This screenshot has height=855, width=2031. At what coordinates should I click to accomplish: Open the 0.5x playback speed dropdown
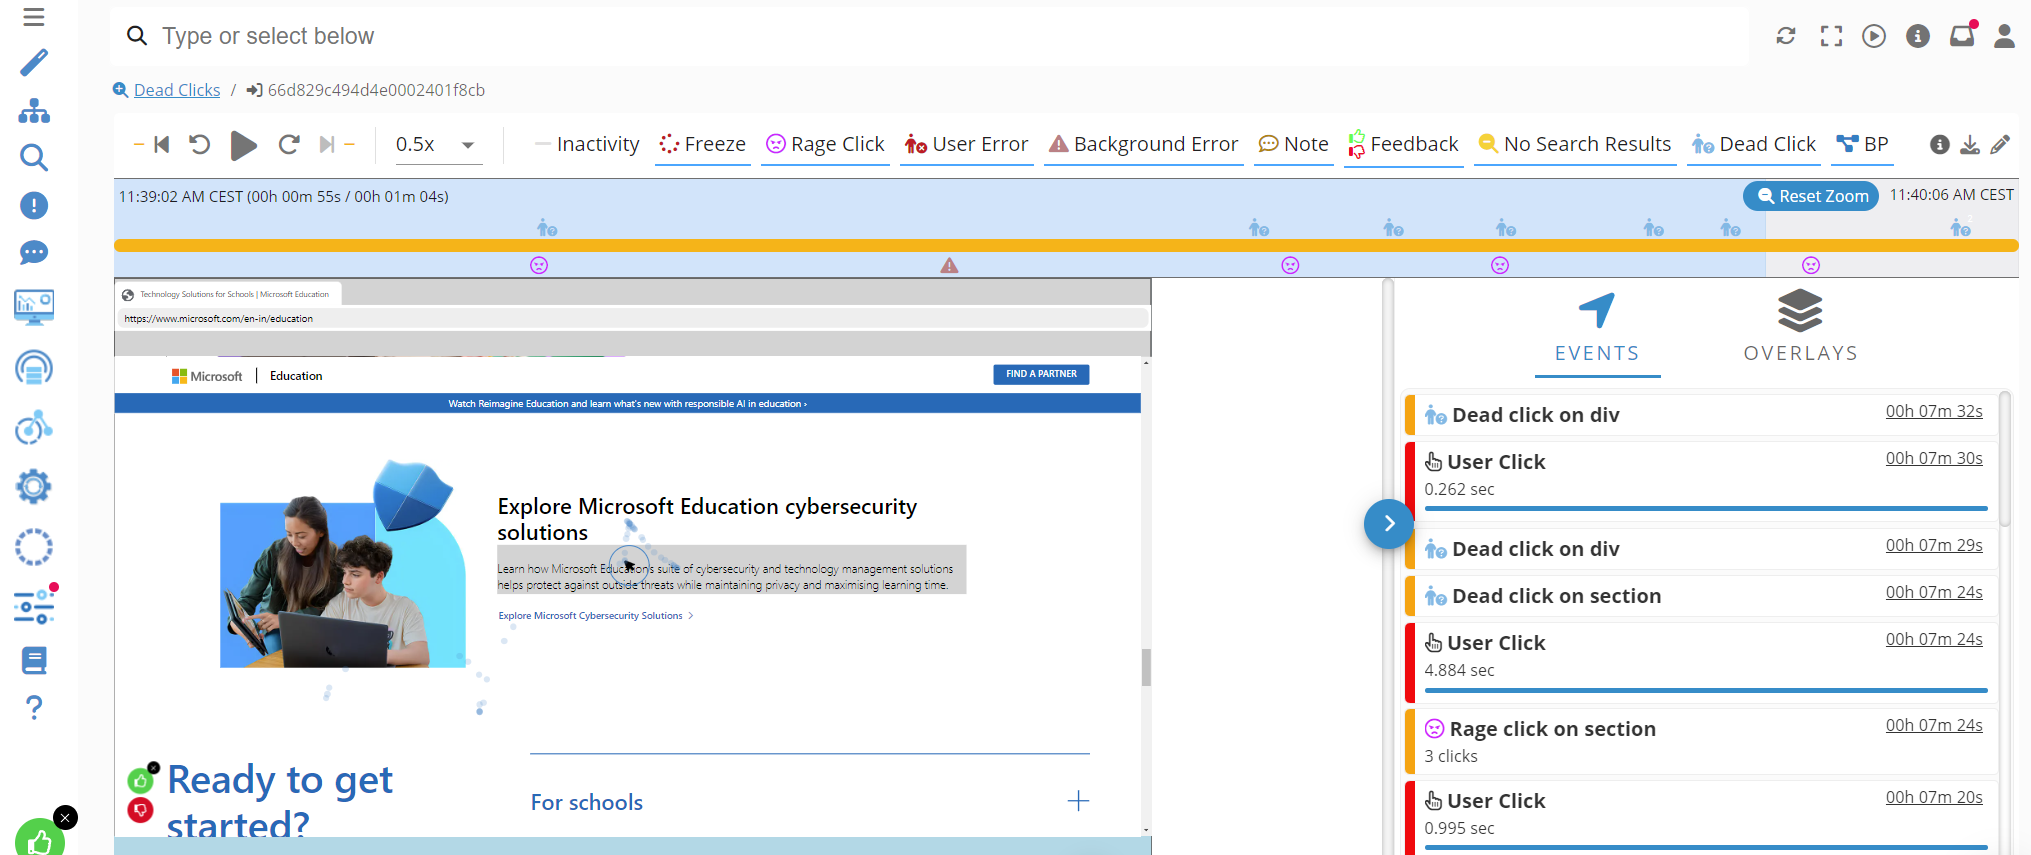coord(435,145)
